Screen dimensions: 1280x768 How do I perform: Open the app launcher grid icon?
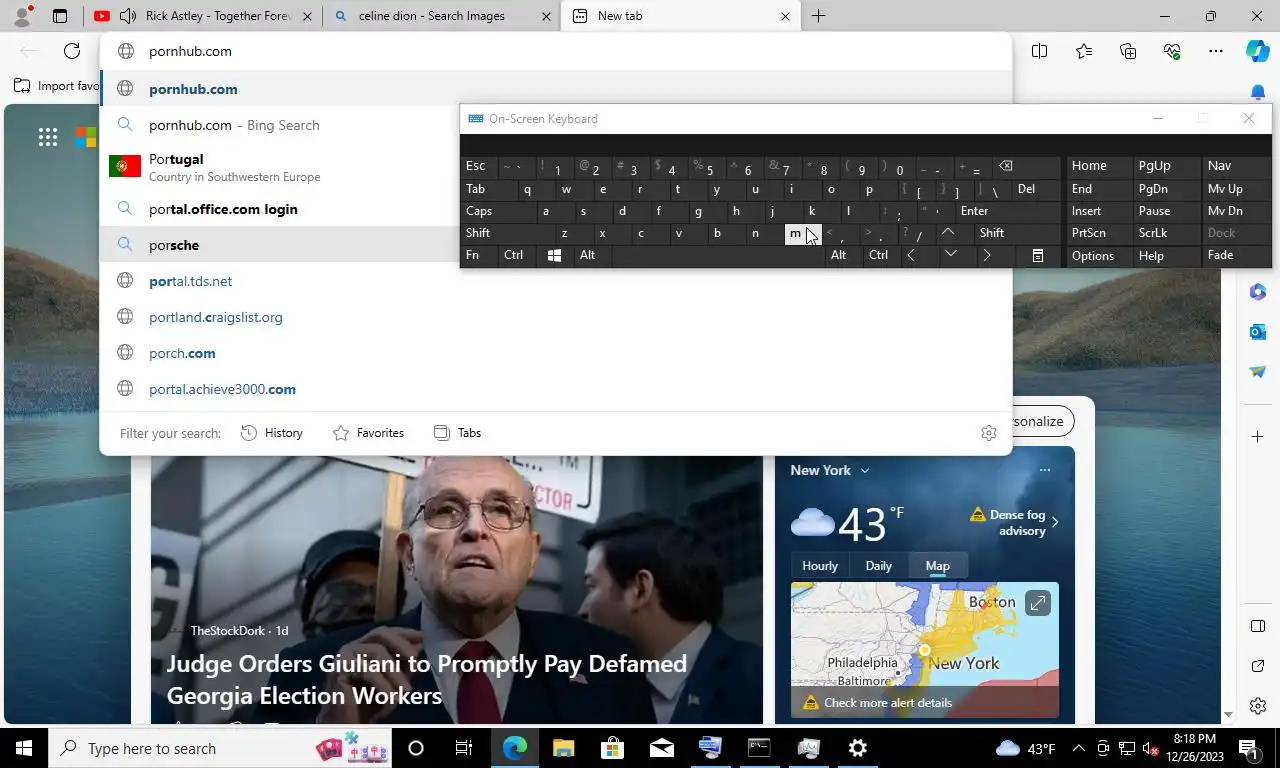pos(47,137)
